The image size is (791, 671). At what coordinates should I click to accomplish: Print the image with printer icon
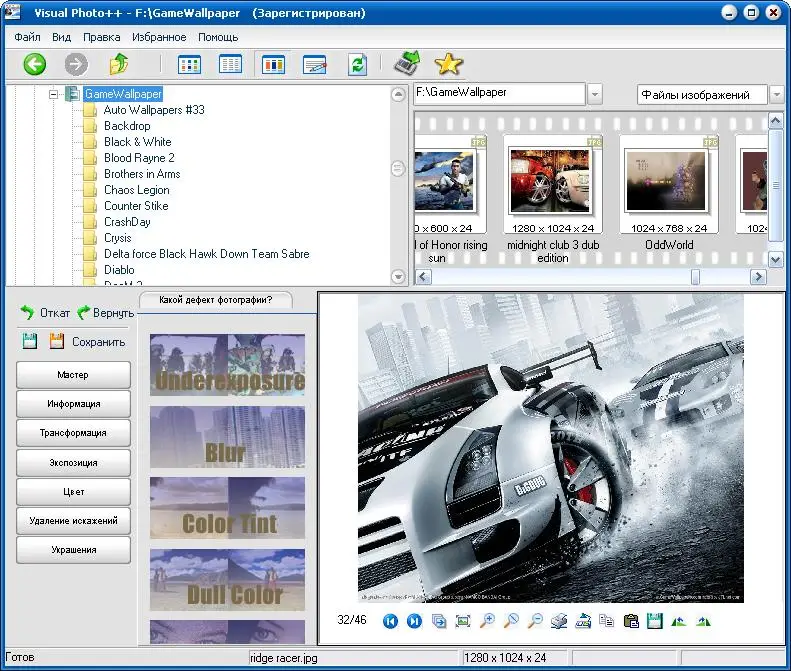[559, 621]
